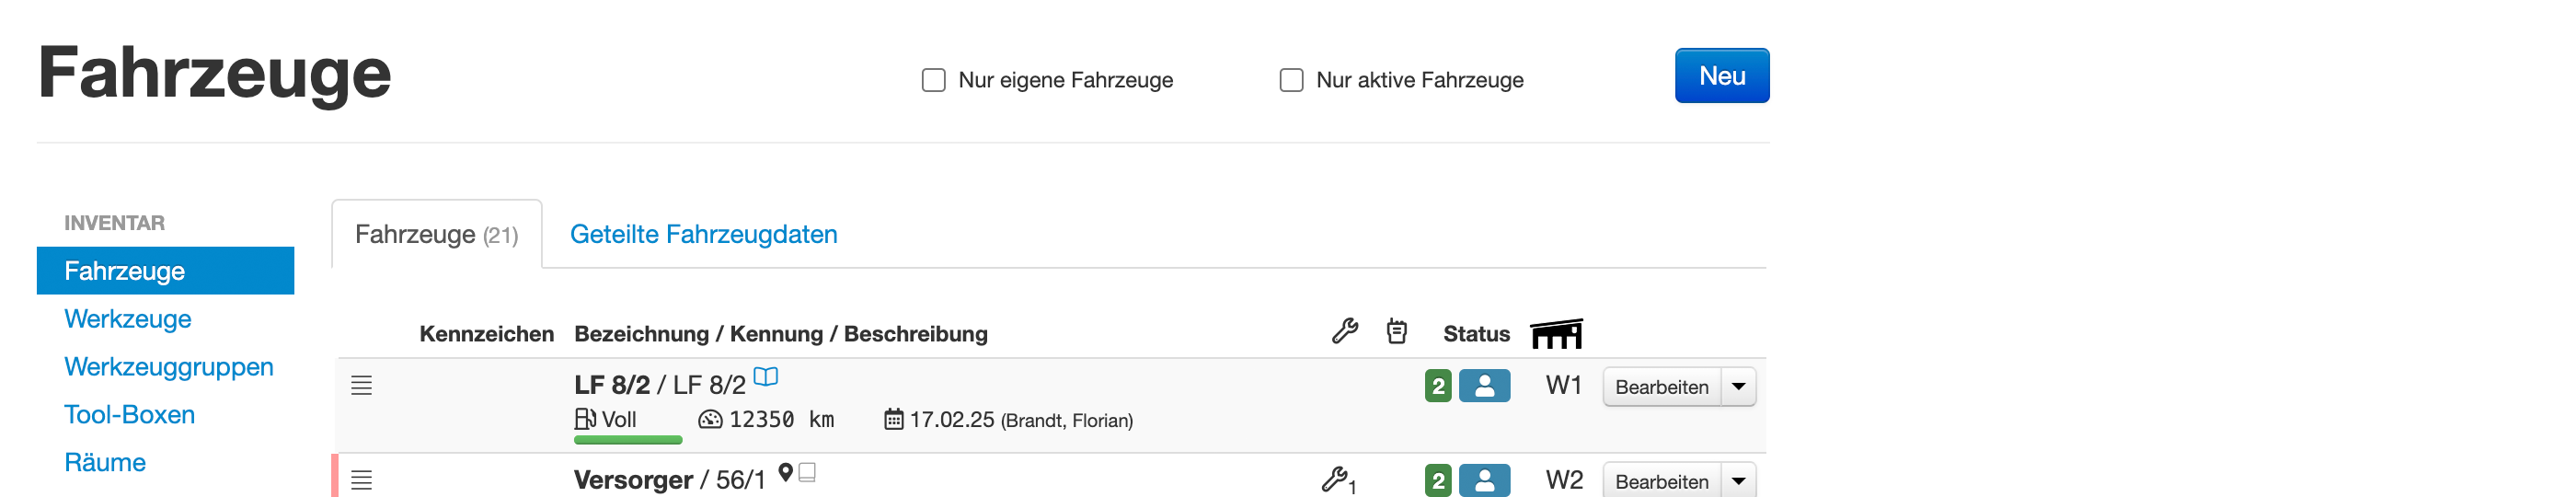This screenshot has height=497, width=2576.
Task: Click the blue Neu button
Action: point(1721,76)
